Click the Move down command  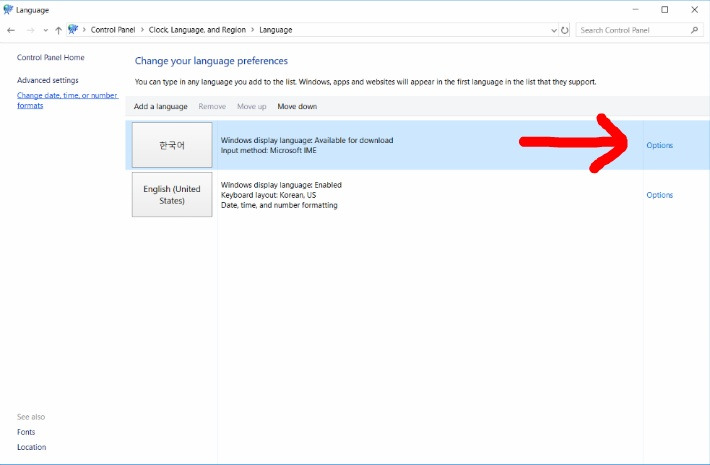297,106
